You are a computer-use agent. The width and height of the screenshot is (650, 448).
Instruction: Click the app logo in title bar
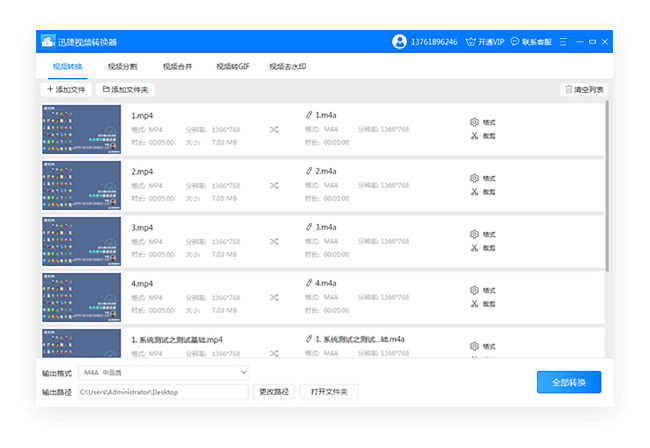(48, 42)
